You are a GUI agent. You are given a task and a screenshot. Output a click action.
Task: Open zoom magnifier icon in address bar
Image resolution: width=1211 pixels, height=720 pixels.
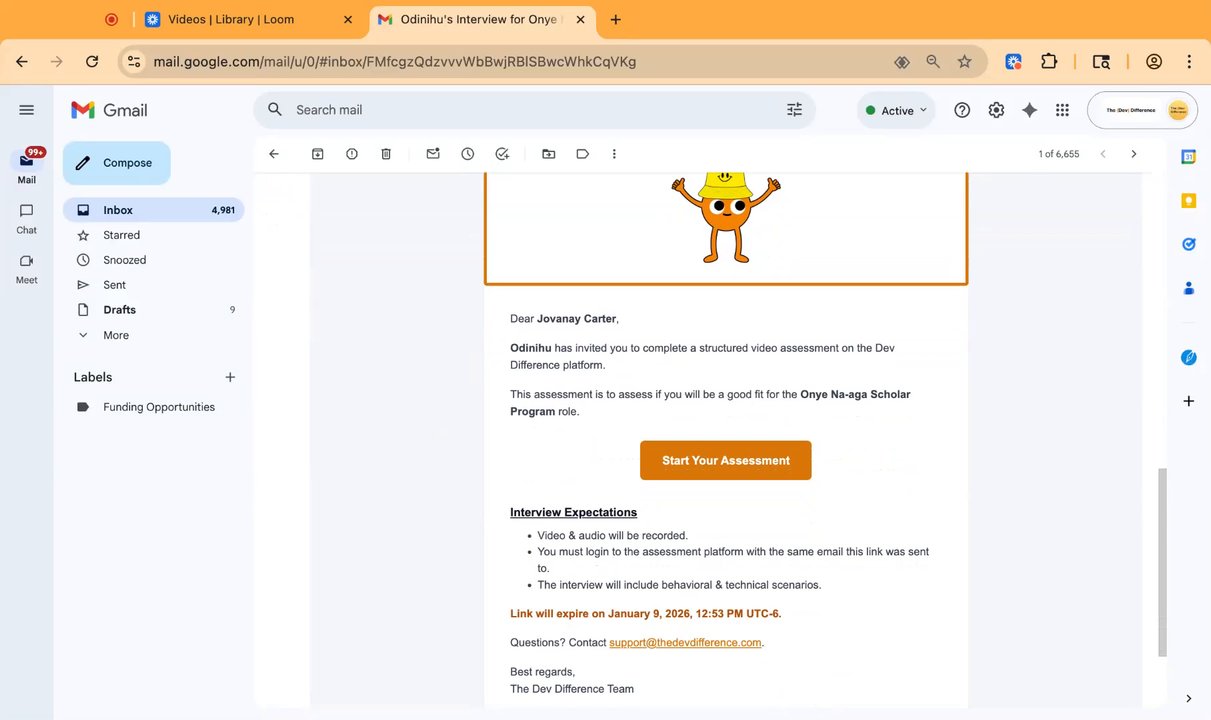[933, 62]
